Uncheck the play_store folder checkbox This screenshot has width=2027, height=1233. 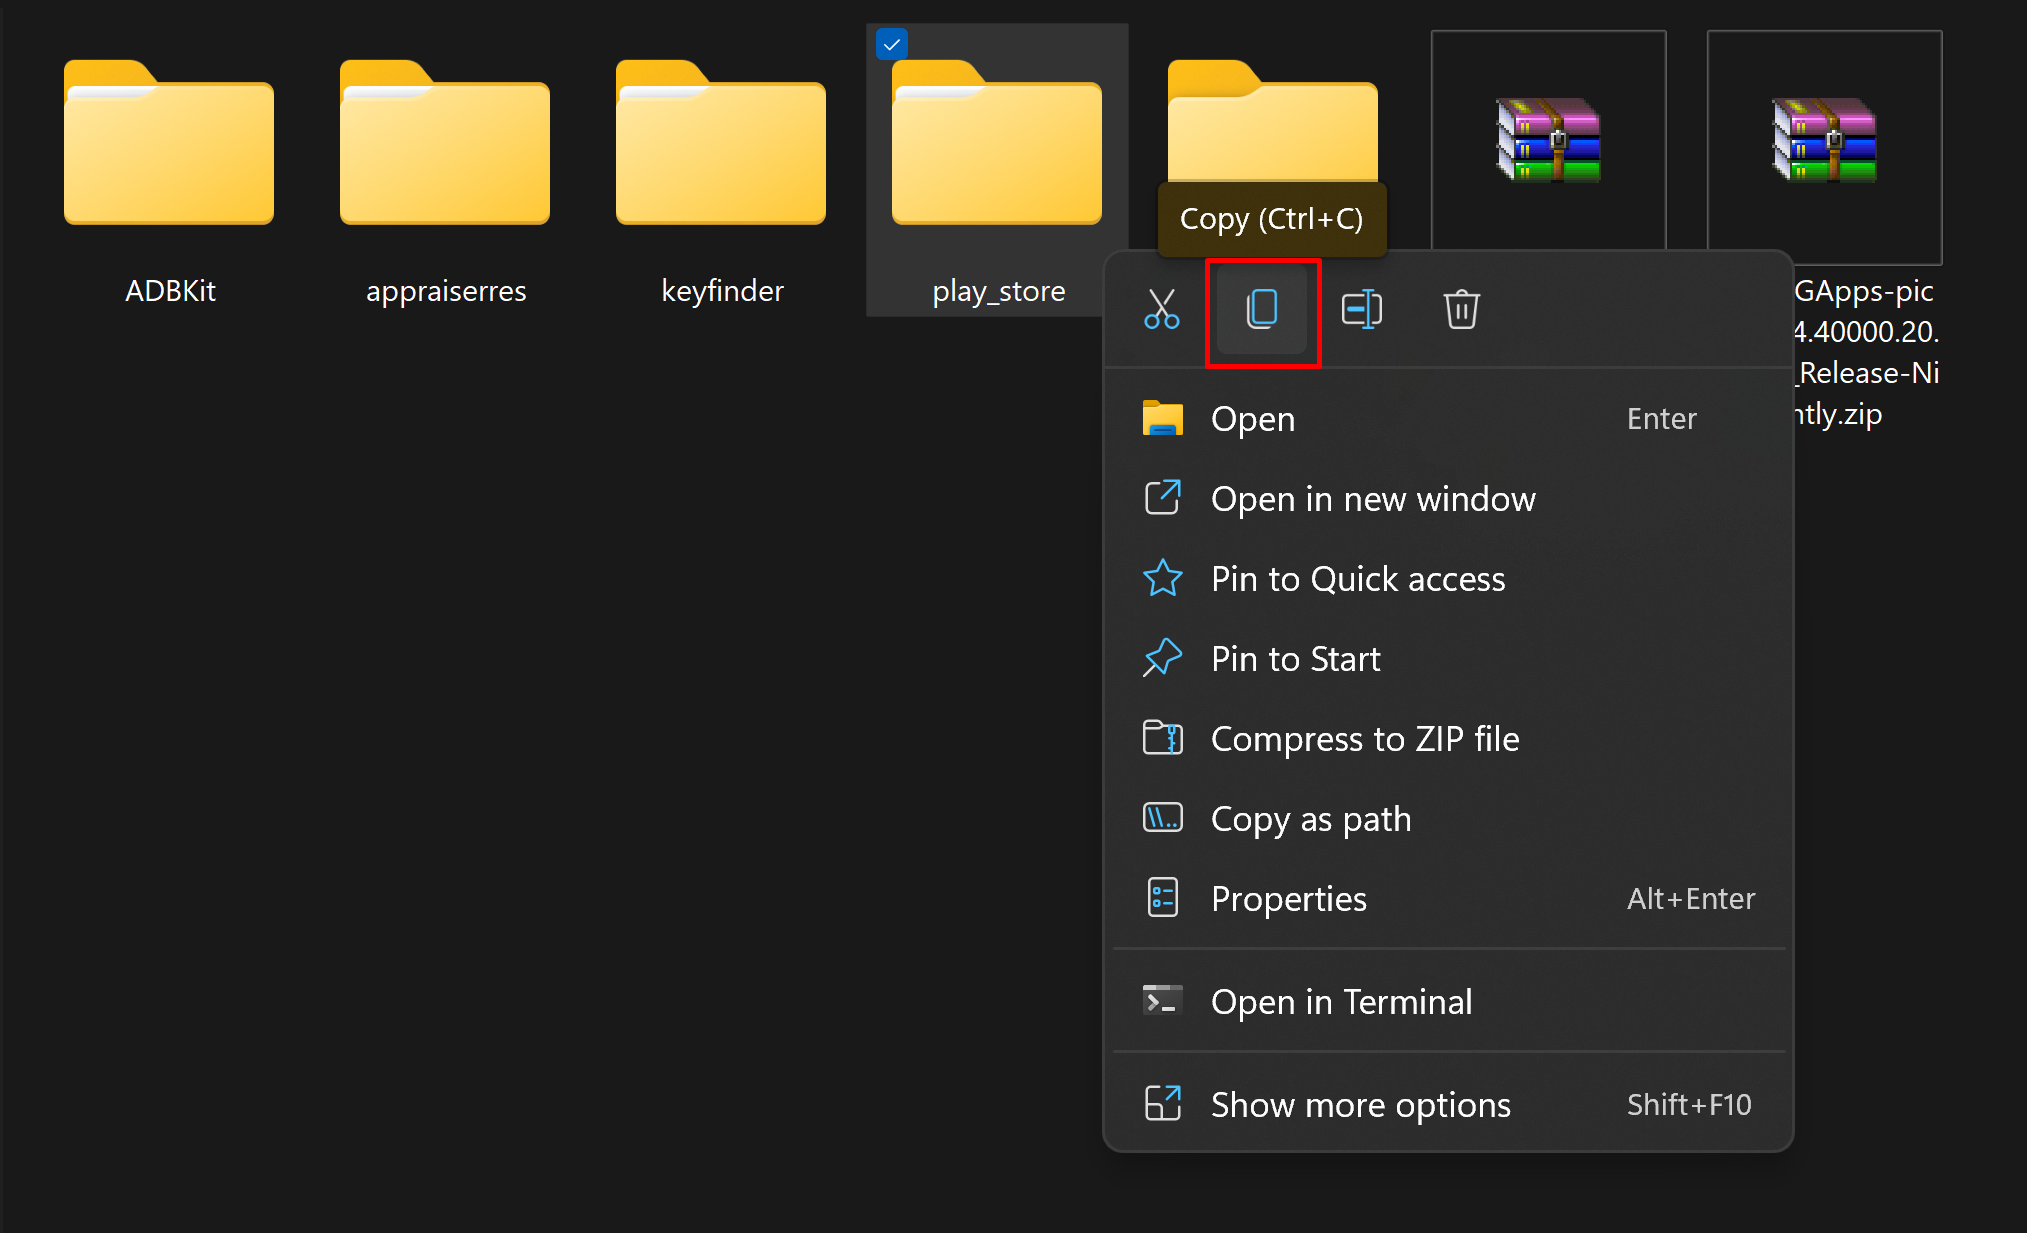pos(891,44)
